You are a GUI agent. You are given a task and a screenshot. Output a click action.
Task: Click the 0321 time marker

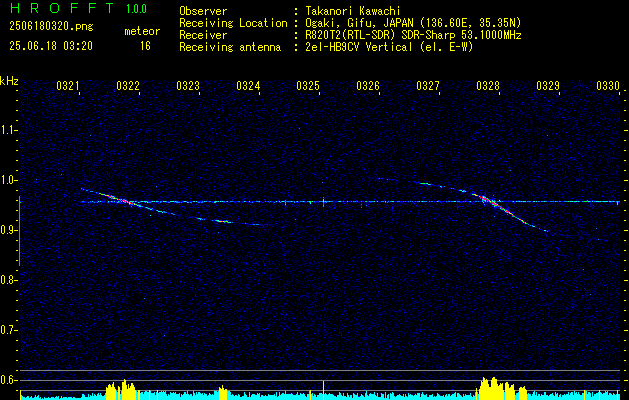click(68, 86)
